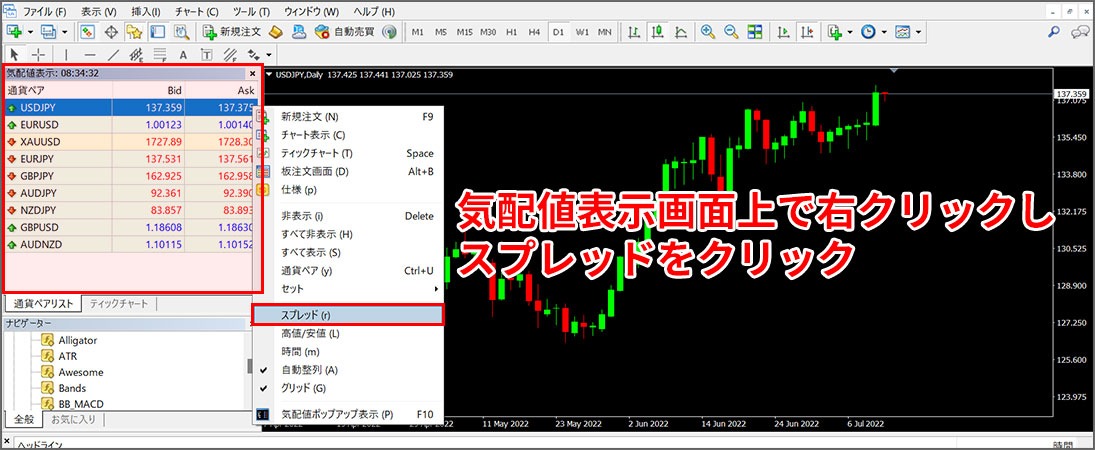Choose 新規注文 (N) from context menu
Screen dimensions: 1095x450
(x=348, y=117)
